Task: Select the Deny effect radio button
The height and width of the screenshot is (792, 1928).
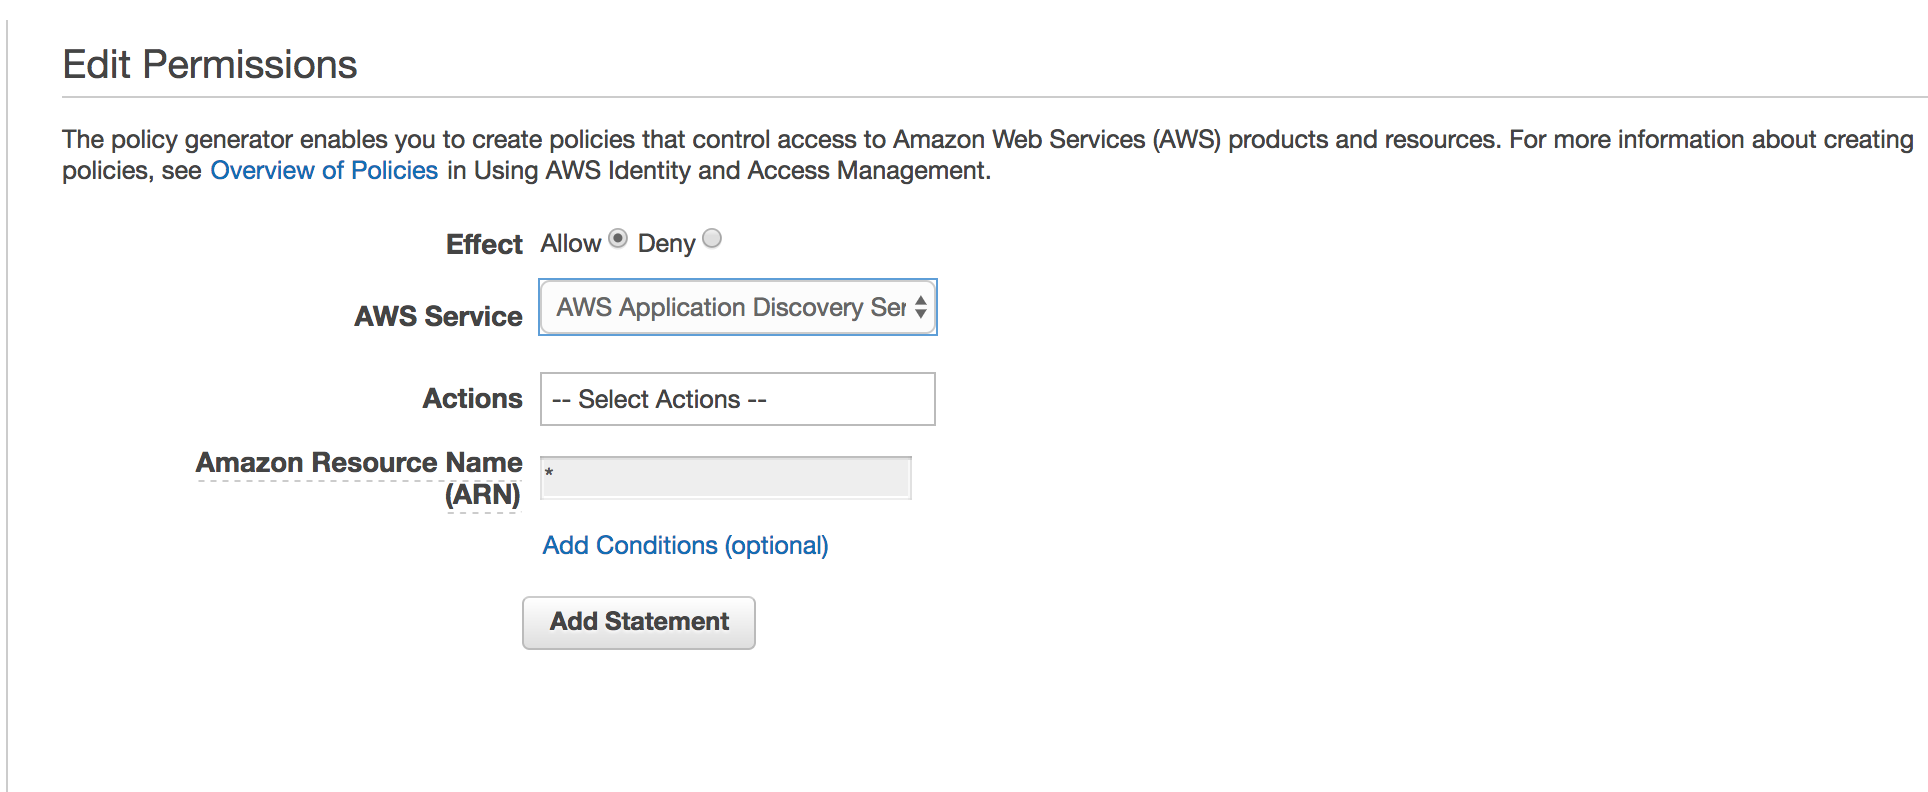Action: click(x=712, y=239)
